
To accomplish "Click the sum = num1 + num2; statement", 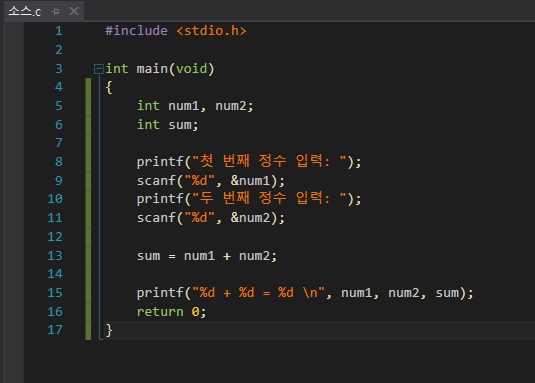I will click(x=207, y=256).
